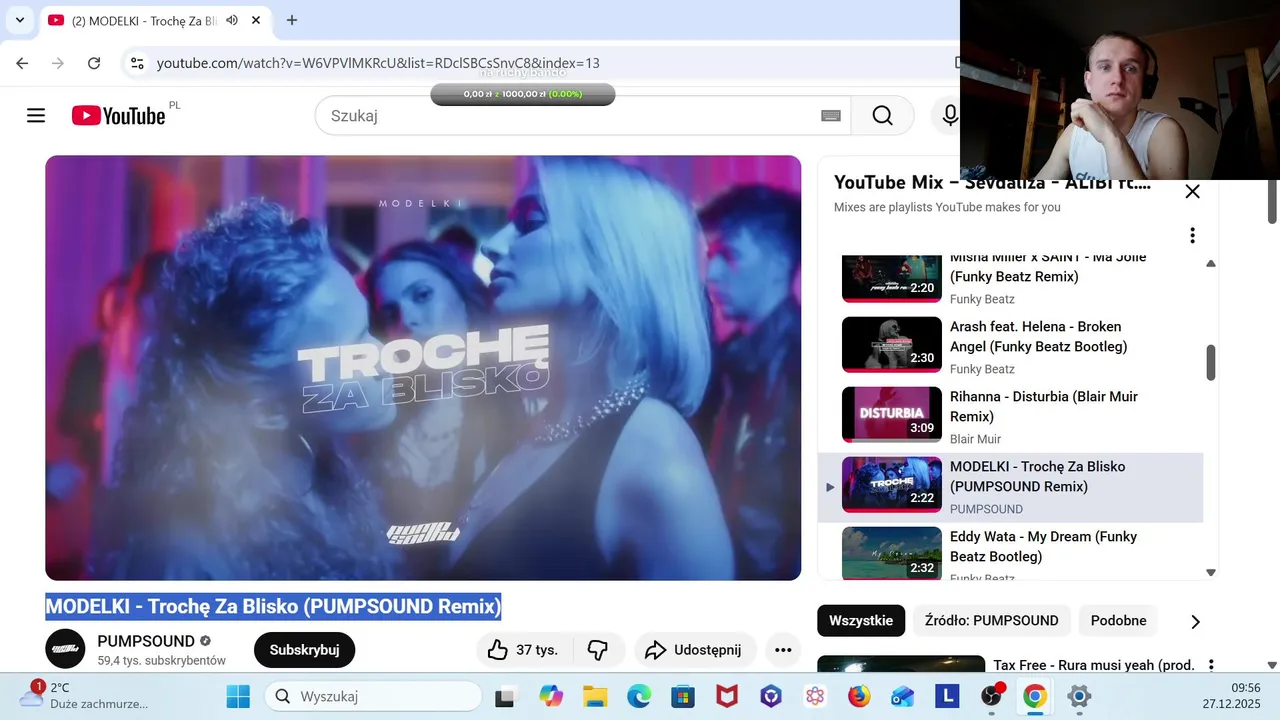Click the browser address bar URL
Image resolution: width=1280 pixels, height=720 pixels.
point(378,63)
